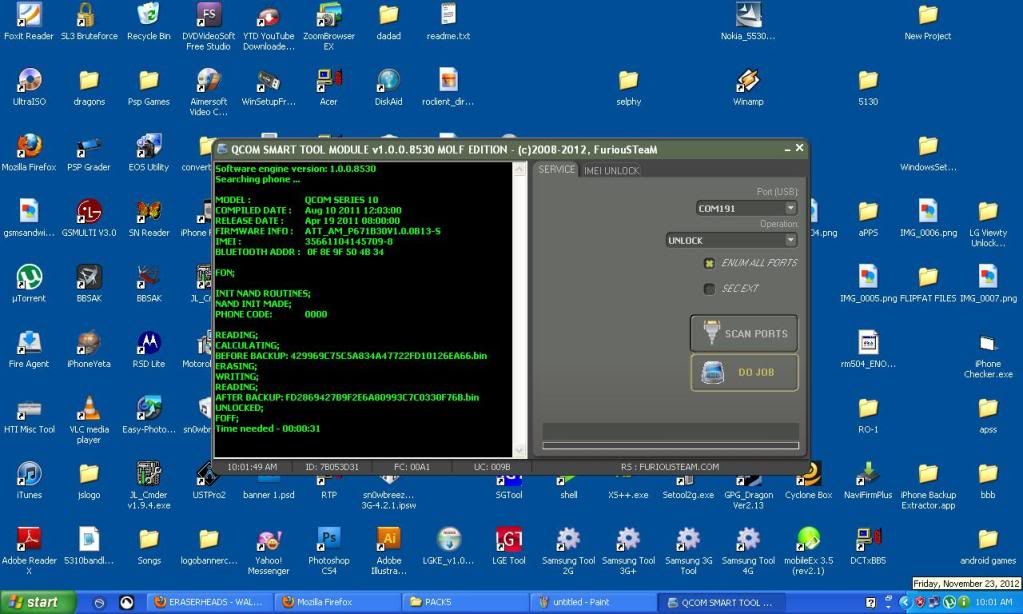Open the Samsung Tool 2G icon
The height and width of the screenshot is (614, 1023).
569,539
